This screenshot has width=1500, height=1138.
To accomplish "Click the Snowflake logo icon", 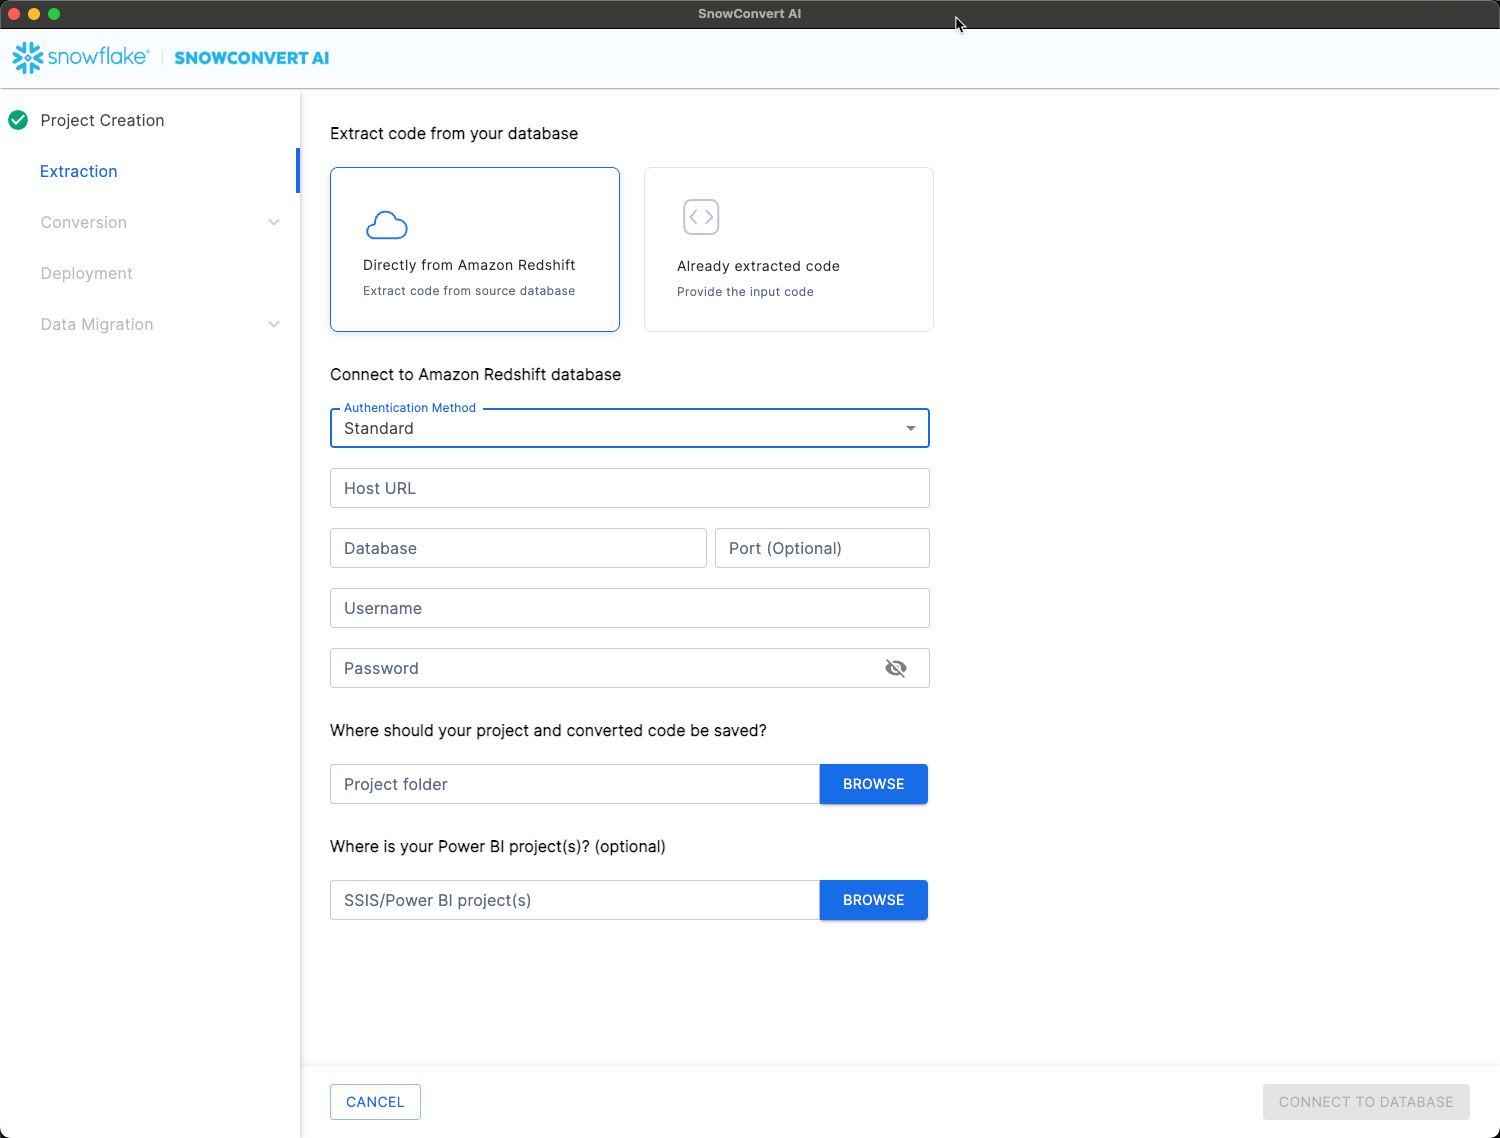I will [28, 58].
